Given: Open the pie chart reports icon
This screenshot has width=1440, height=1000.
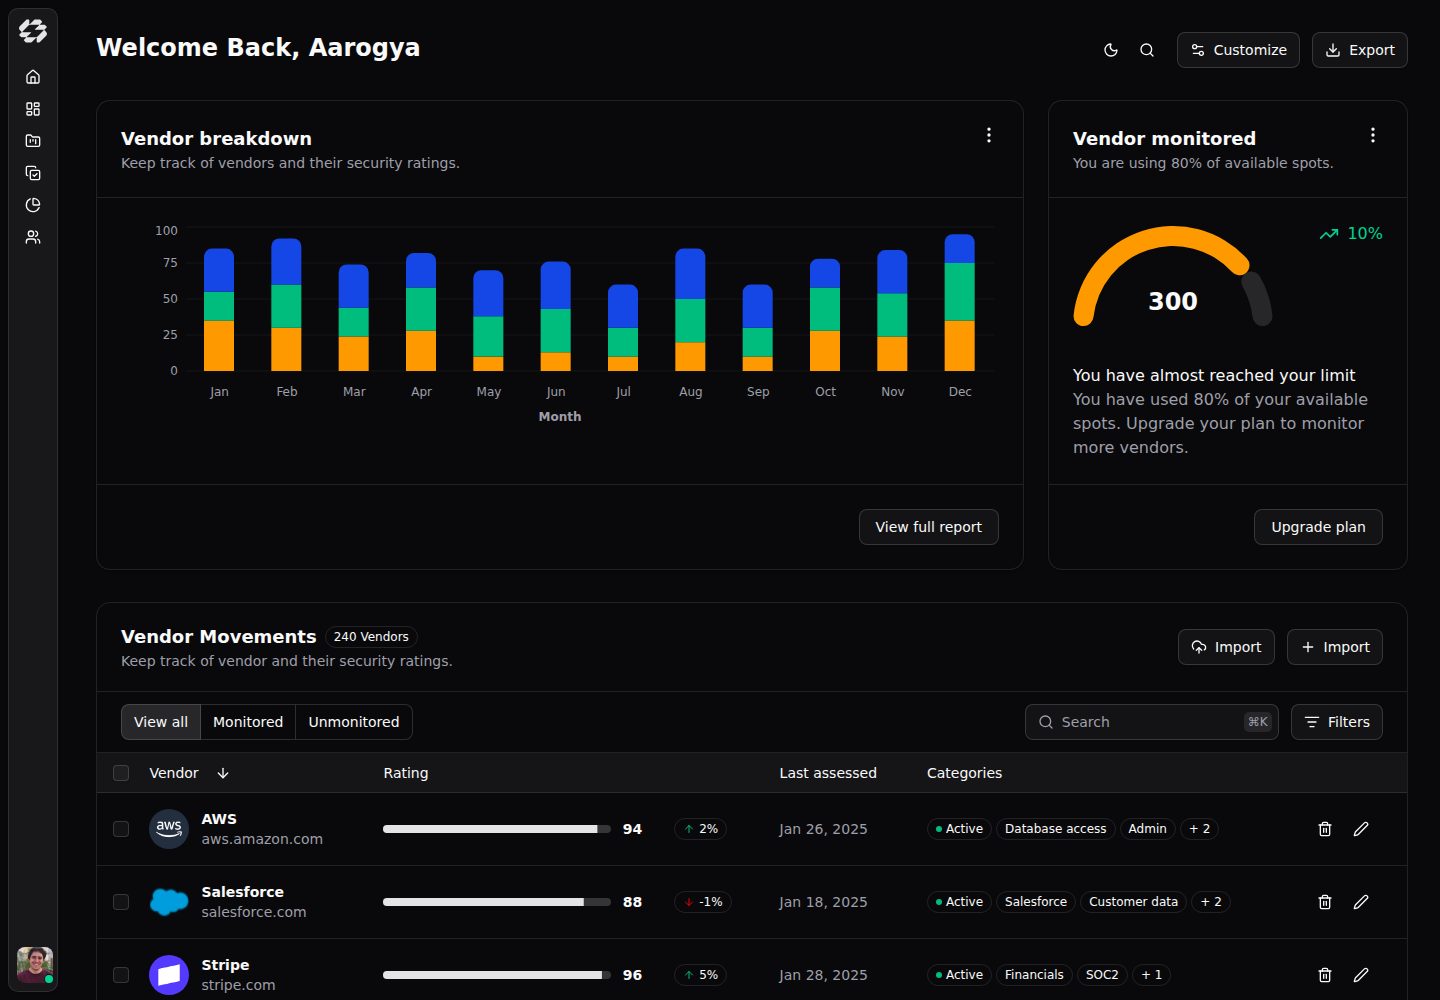Looking at the screenshot, I should (x=33, y=205).
